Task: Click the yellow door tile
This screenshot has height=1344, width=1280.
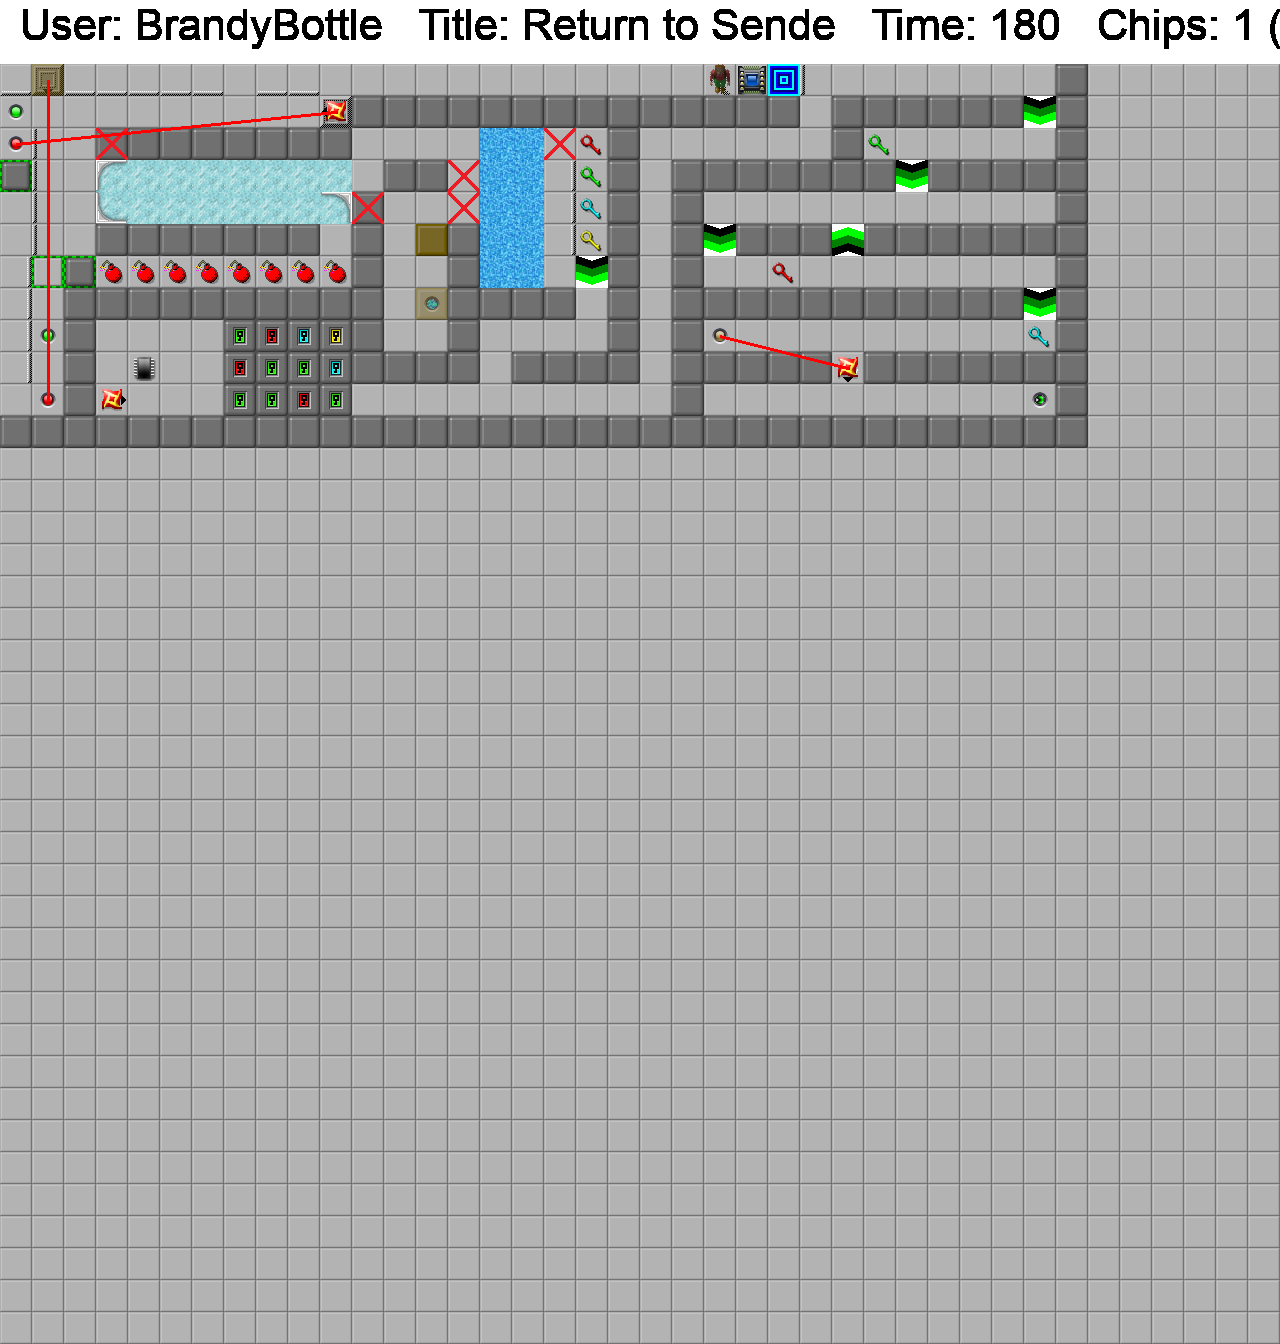Action: pos(336,336)
